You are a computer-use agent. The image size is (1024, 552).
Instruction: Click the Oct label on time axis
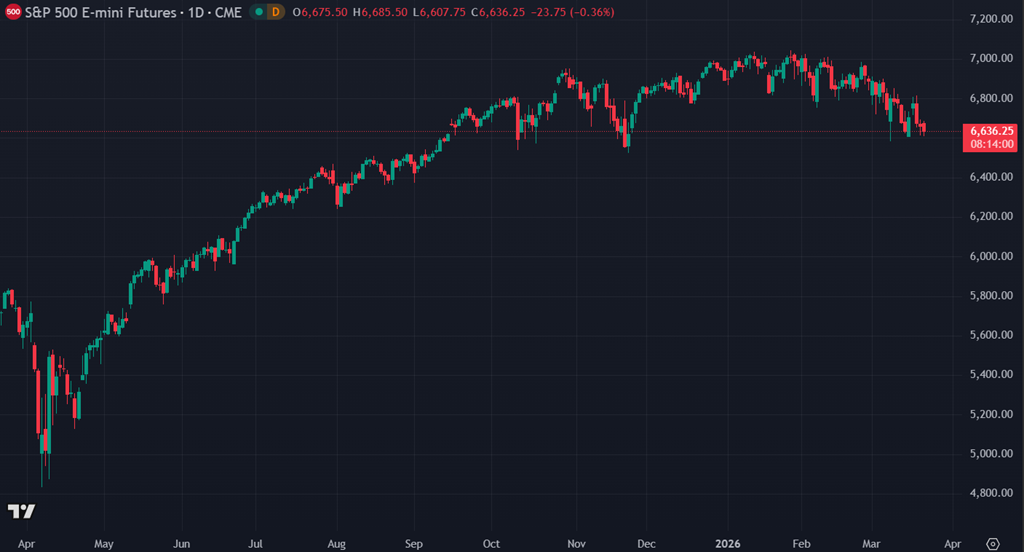(x=490, y=543)
